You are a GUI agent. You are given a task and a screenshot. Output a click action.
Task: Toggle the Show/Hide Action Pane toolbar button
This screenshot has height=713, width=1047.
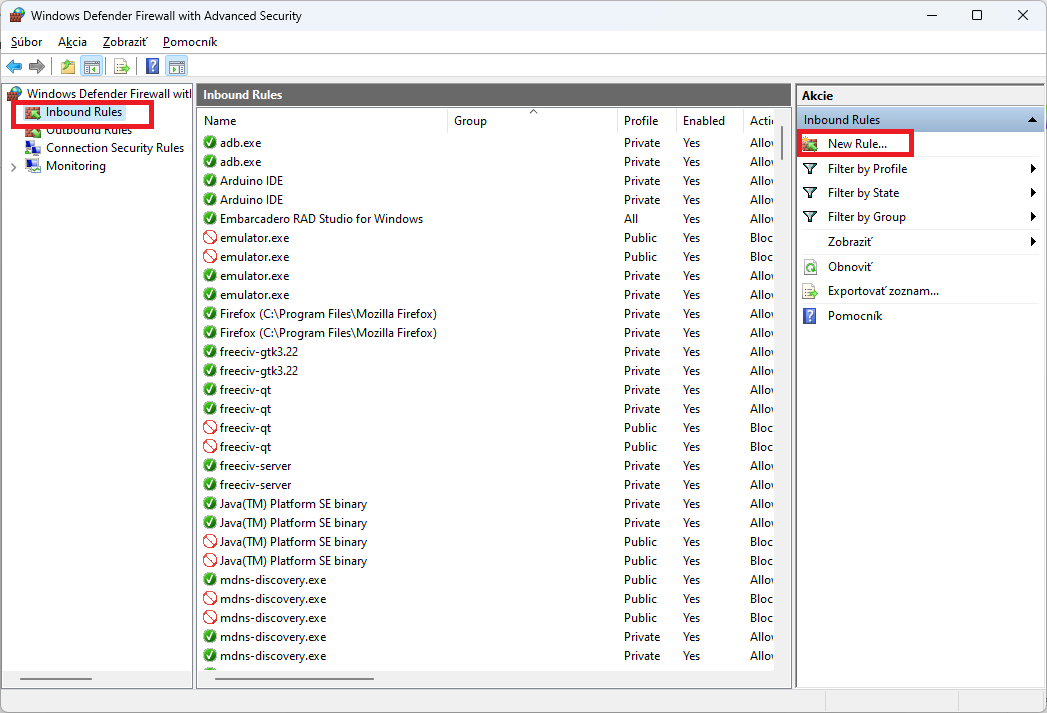177,67
